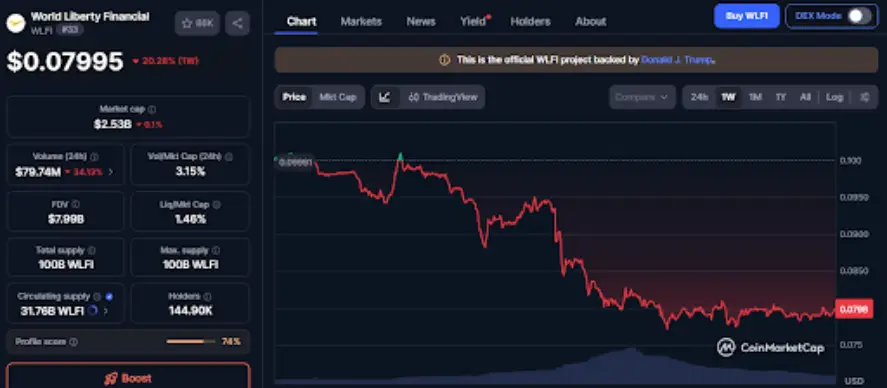This screenshot has width=887, height=388.
Task: Open the Total supply info icon
Action: pyautogui.click(x=92, y=250)
